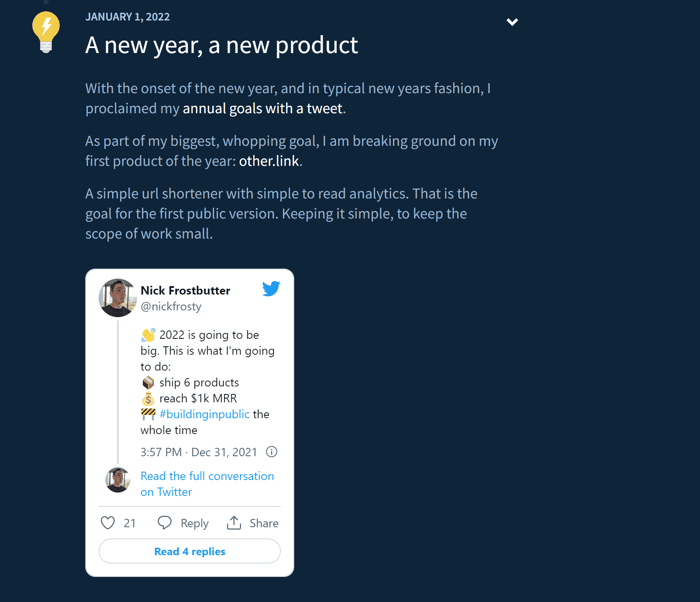The image size is (700, 602).
Task: Open the @nickfrosty handle
Action: [171, 306]
